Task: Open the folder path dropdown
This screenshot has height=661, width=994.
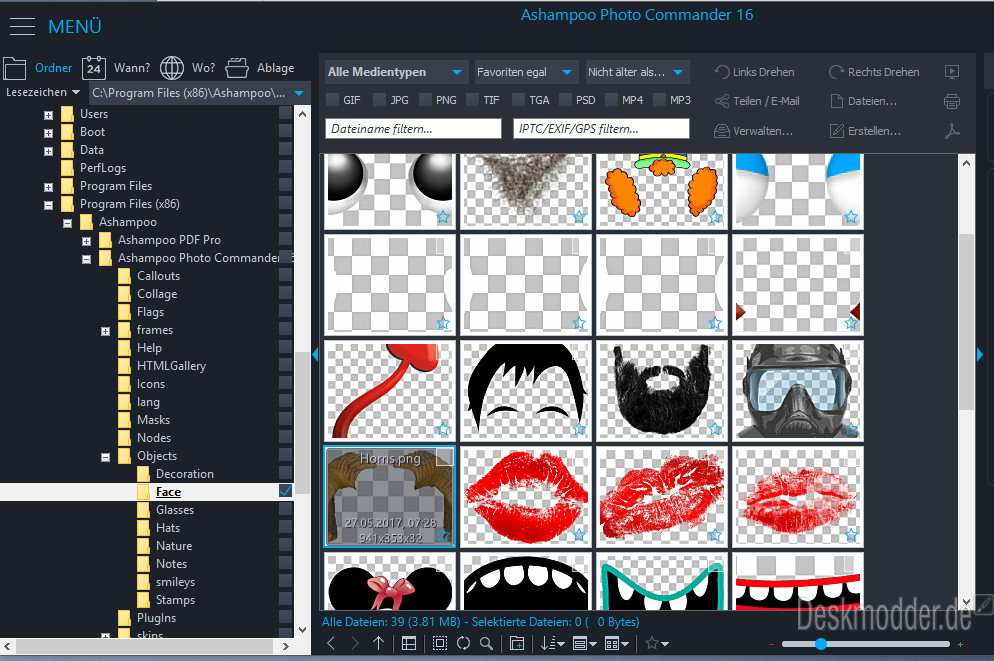Action: pyautogui.click(x=299, y=93)
